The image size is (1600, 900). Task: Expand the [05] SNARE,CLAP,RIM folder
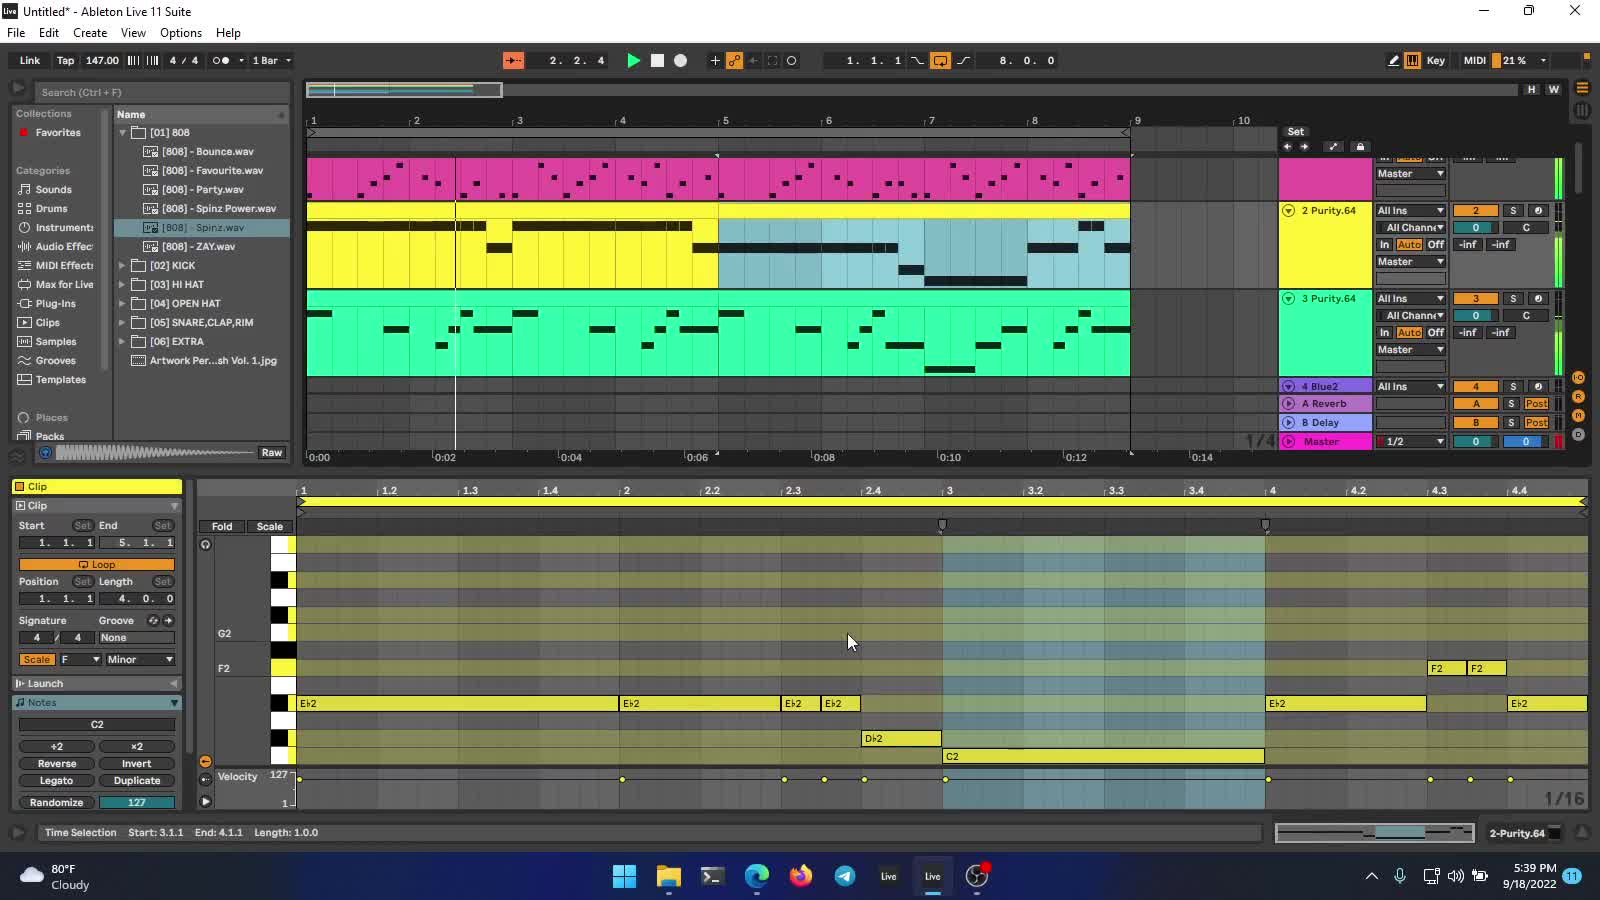pos(122,322)
